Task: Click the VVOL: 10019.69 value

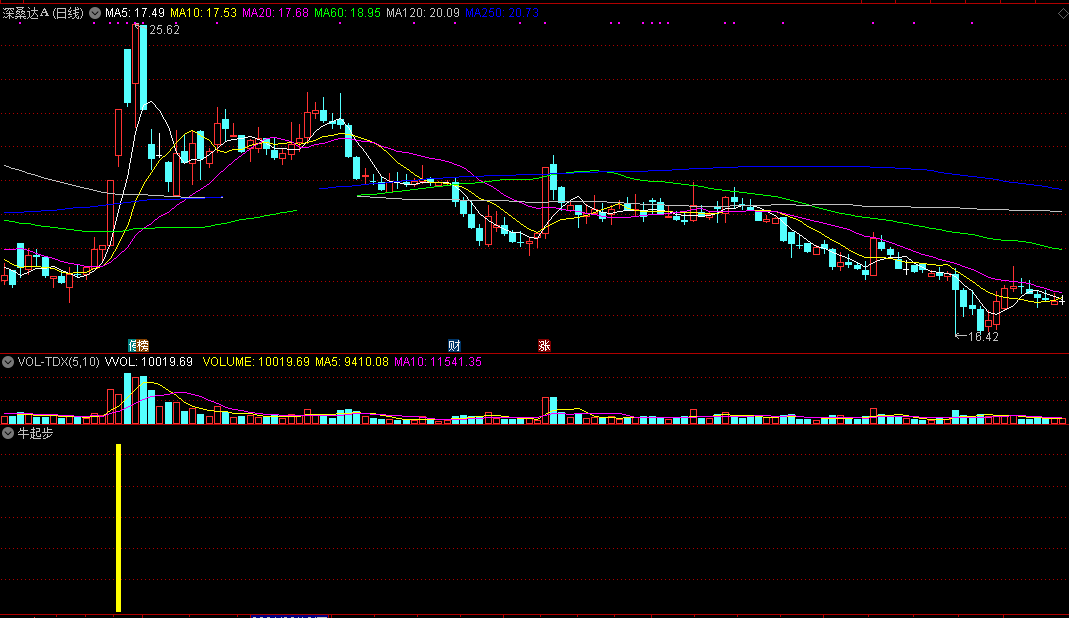Action: point(149,362)
